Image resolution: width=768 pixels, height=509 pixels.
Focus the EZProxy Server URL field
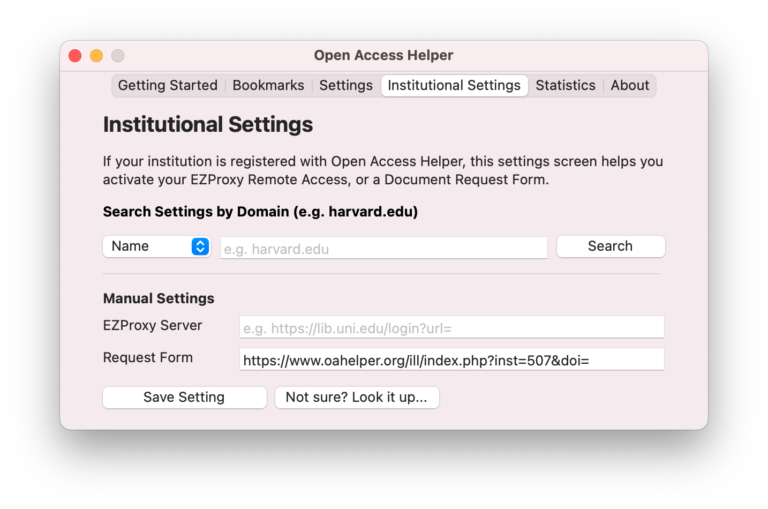click(452, 327)
